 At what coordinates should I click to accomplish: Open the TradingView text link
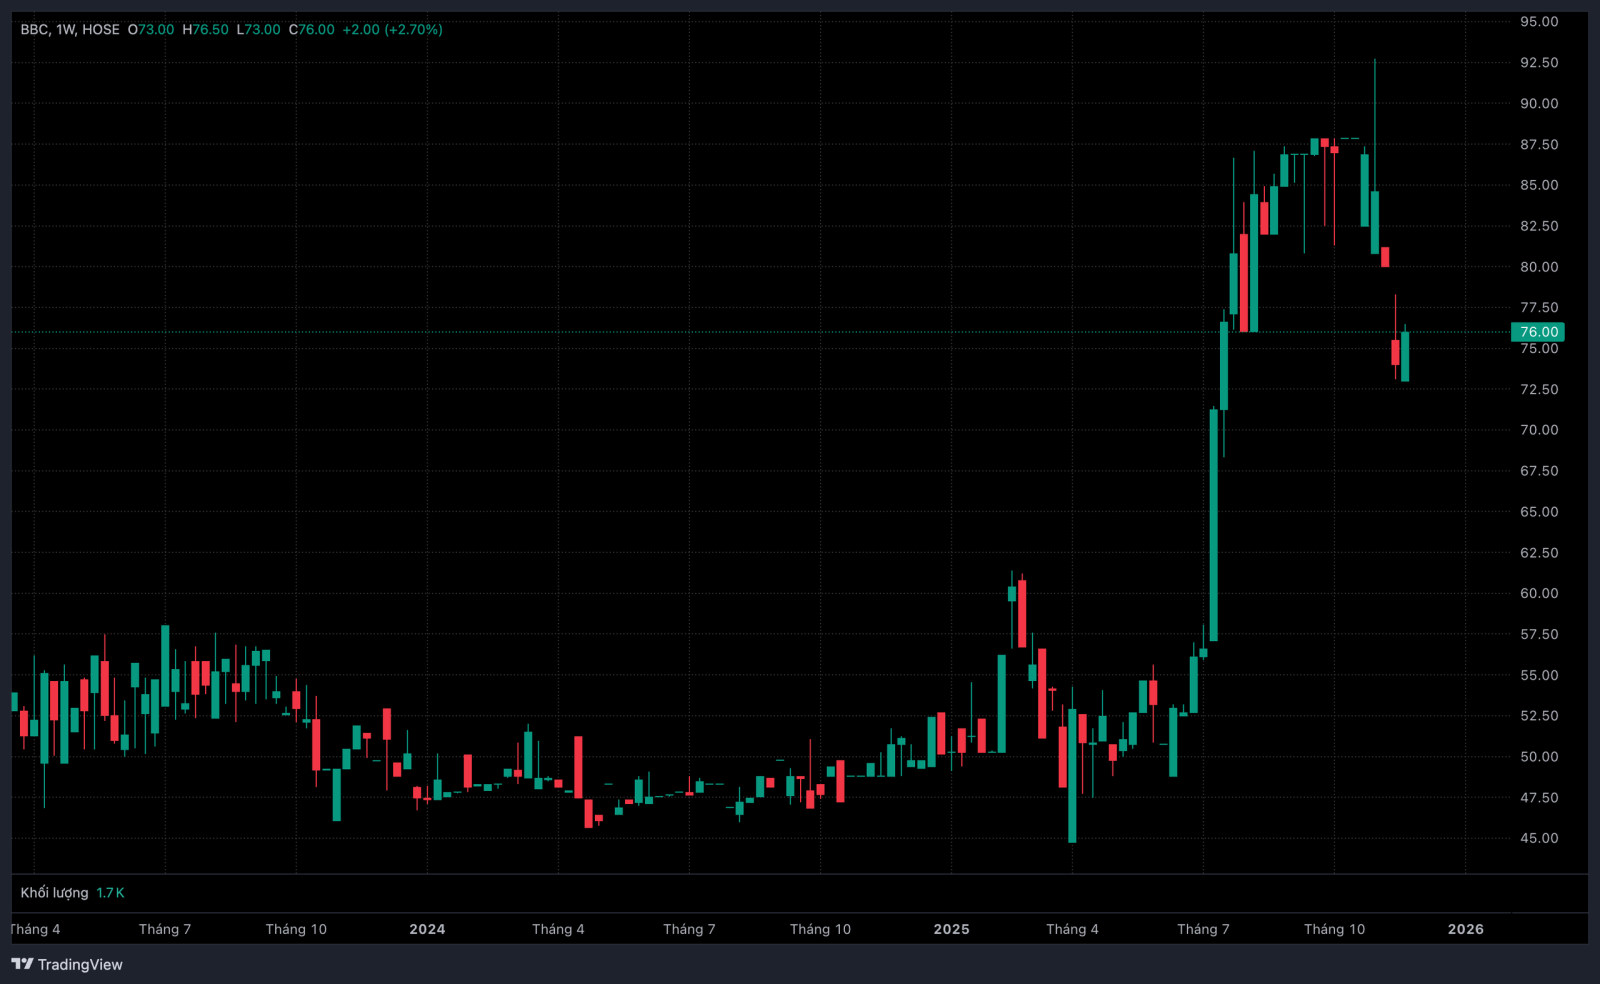tap(80, 964)
